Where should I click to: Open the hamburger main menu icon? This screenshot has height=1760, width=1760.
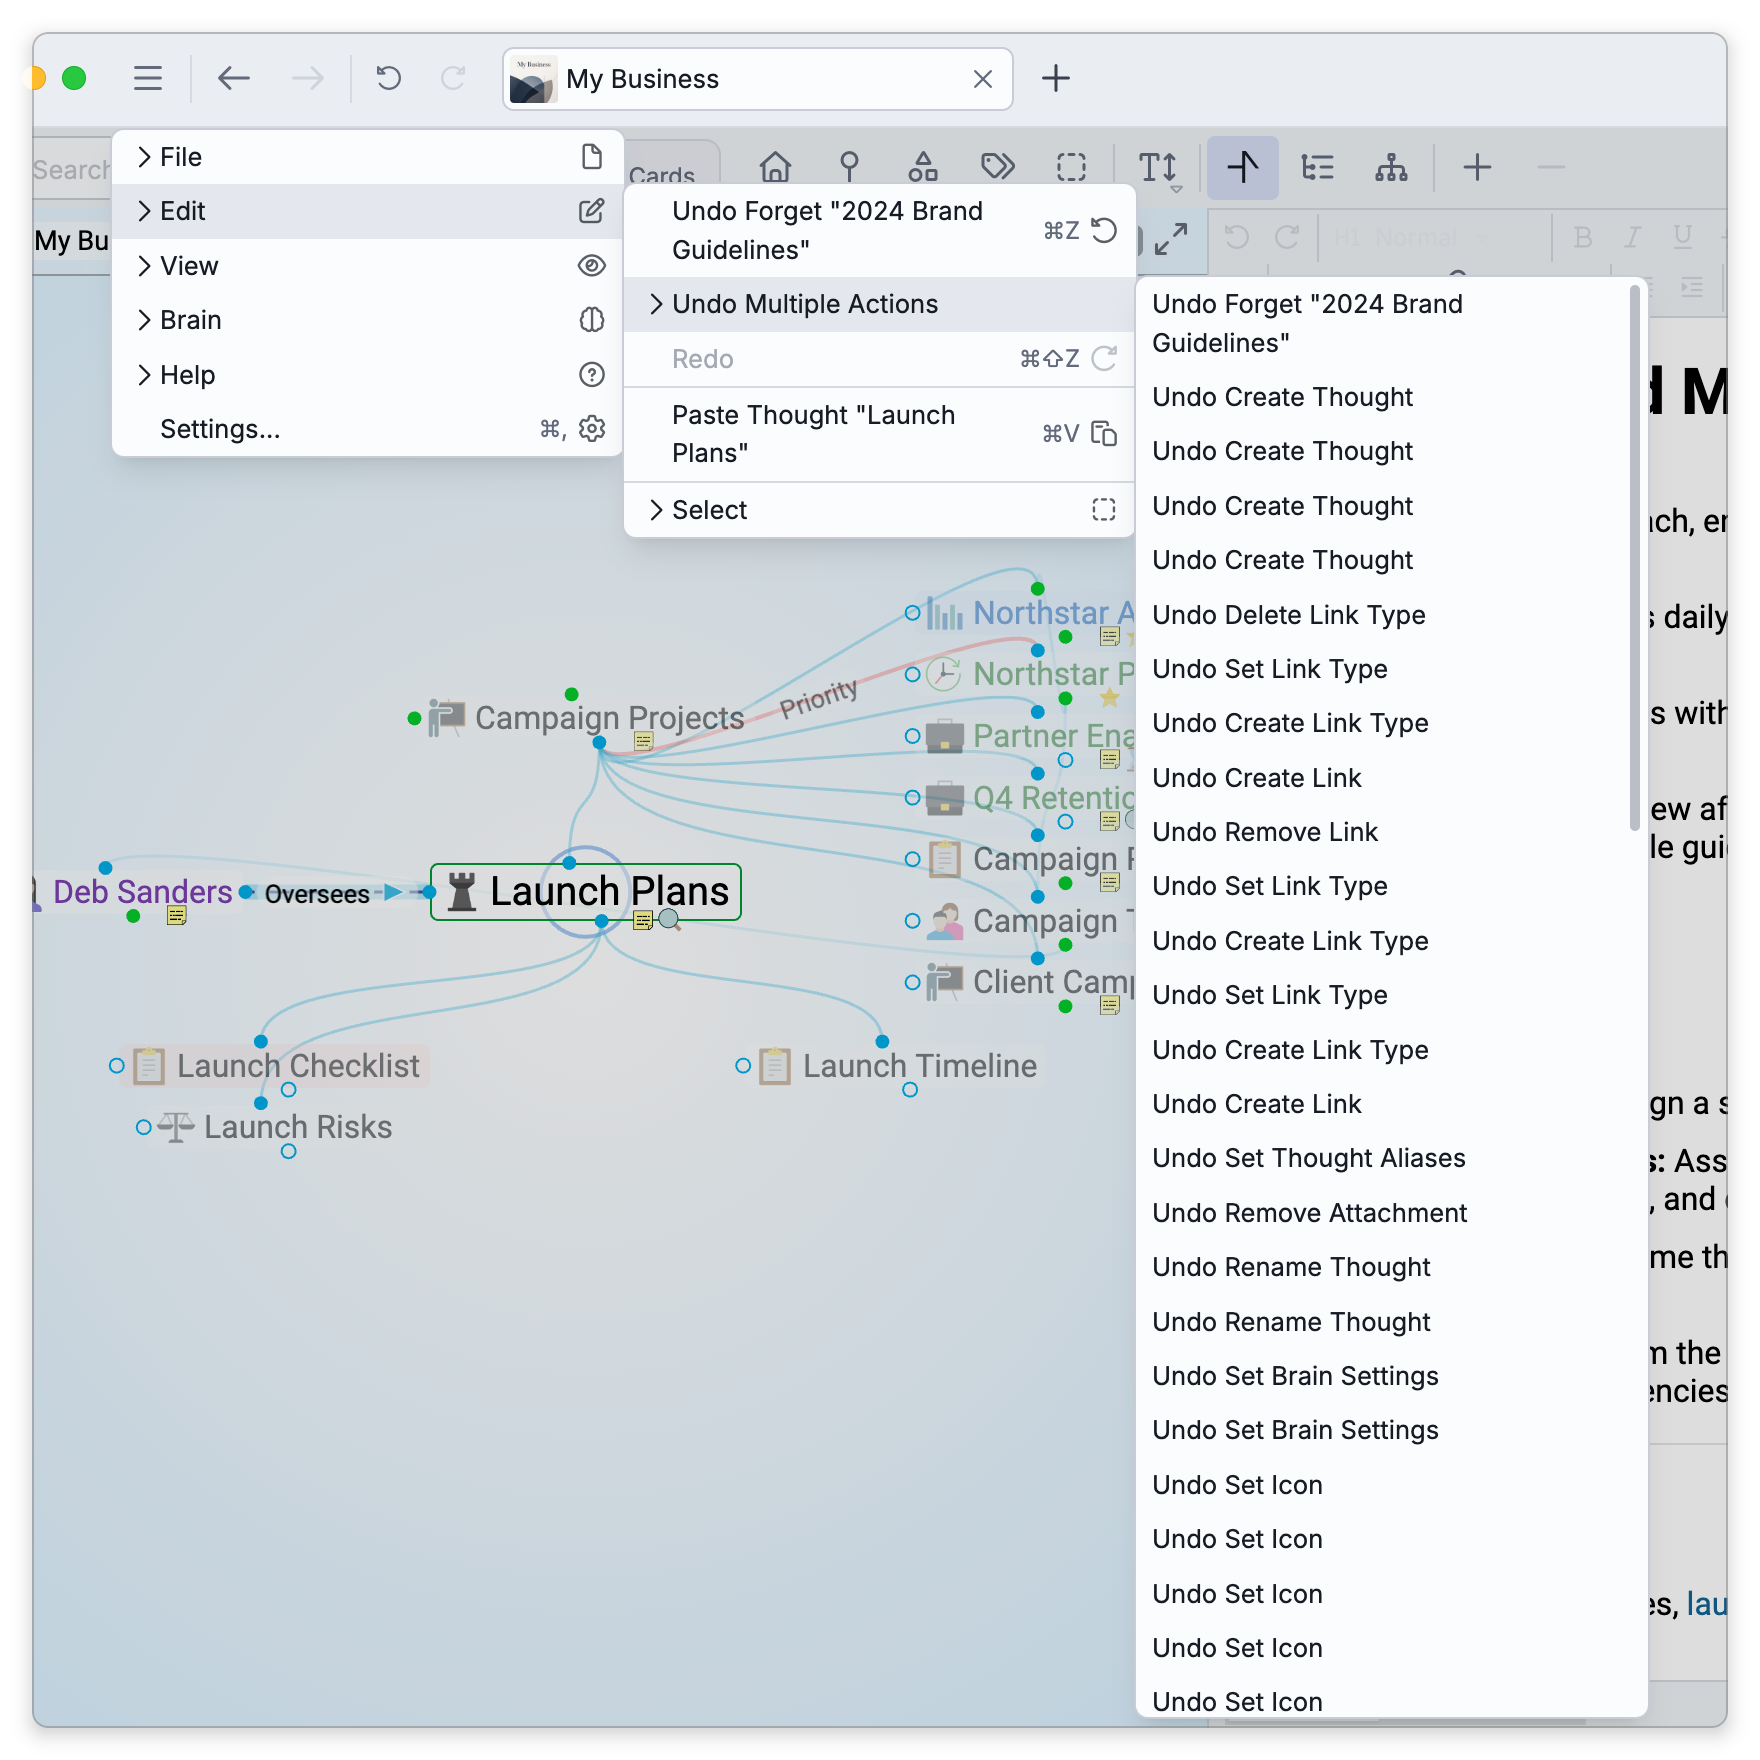coord(148,78)
